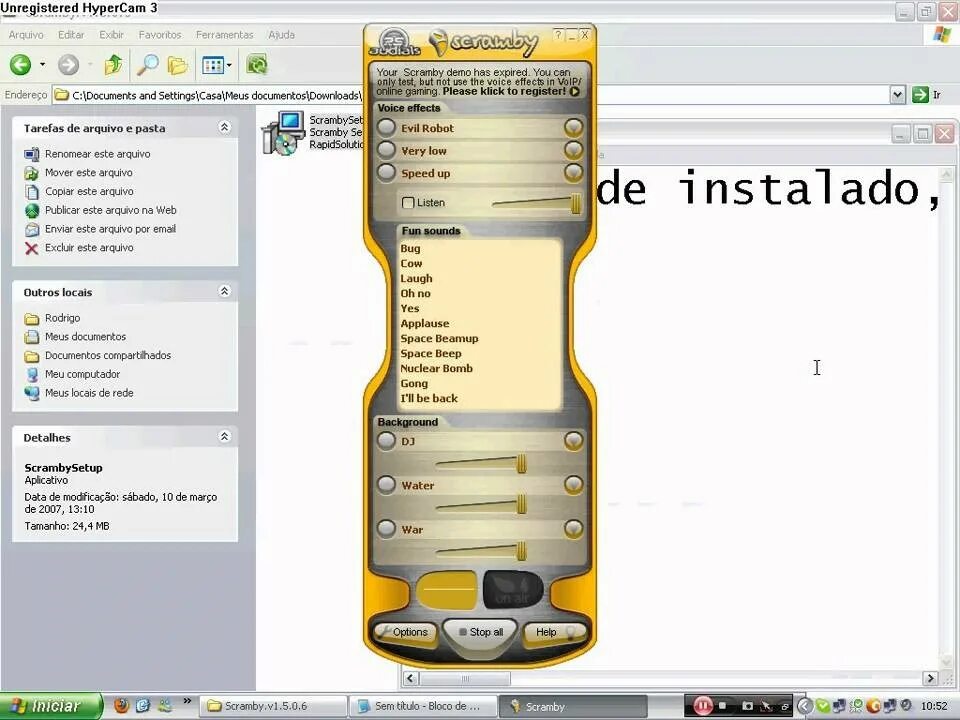The width and height of the screenshot is (960, 720).
Task: Collapse the Detalhes panel
Action: click(225, 437)
